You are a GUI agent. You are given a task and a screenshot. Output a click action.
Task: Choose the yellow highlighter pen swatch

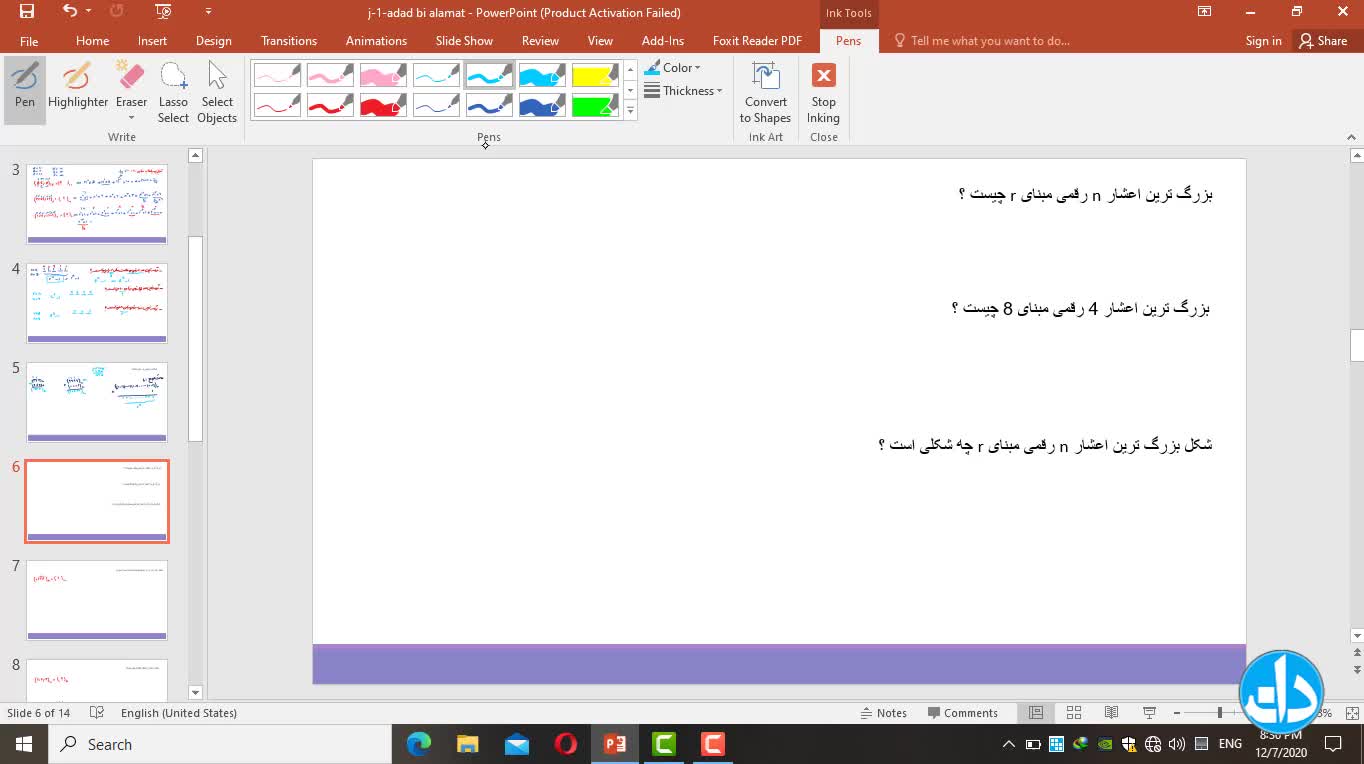[x=595, y=75]
